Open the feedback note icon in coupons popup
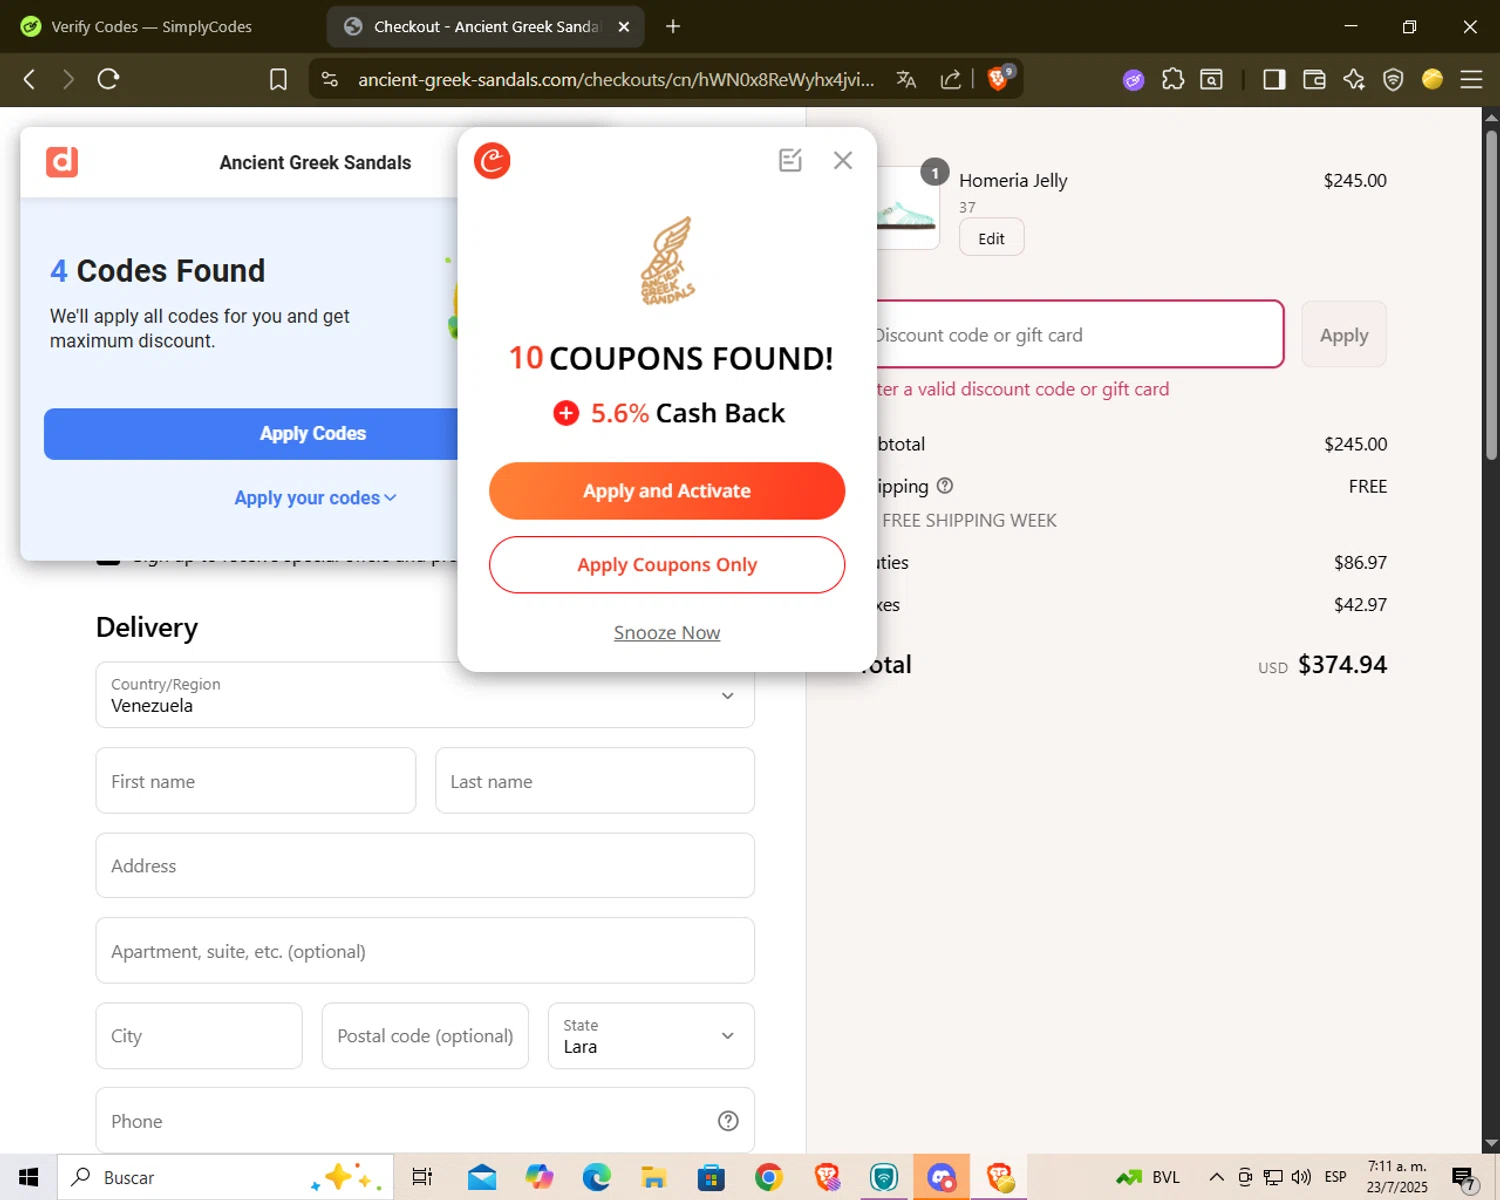 790,160
